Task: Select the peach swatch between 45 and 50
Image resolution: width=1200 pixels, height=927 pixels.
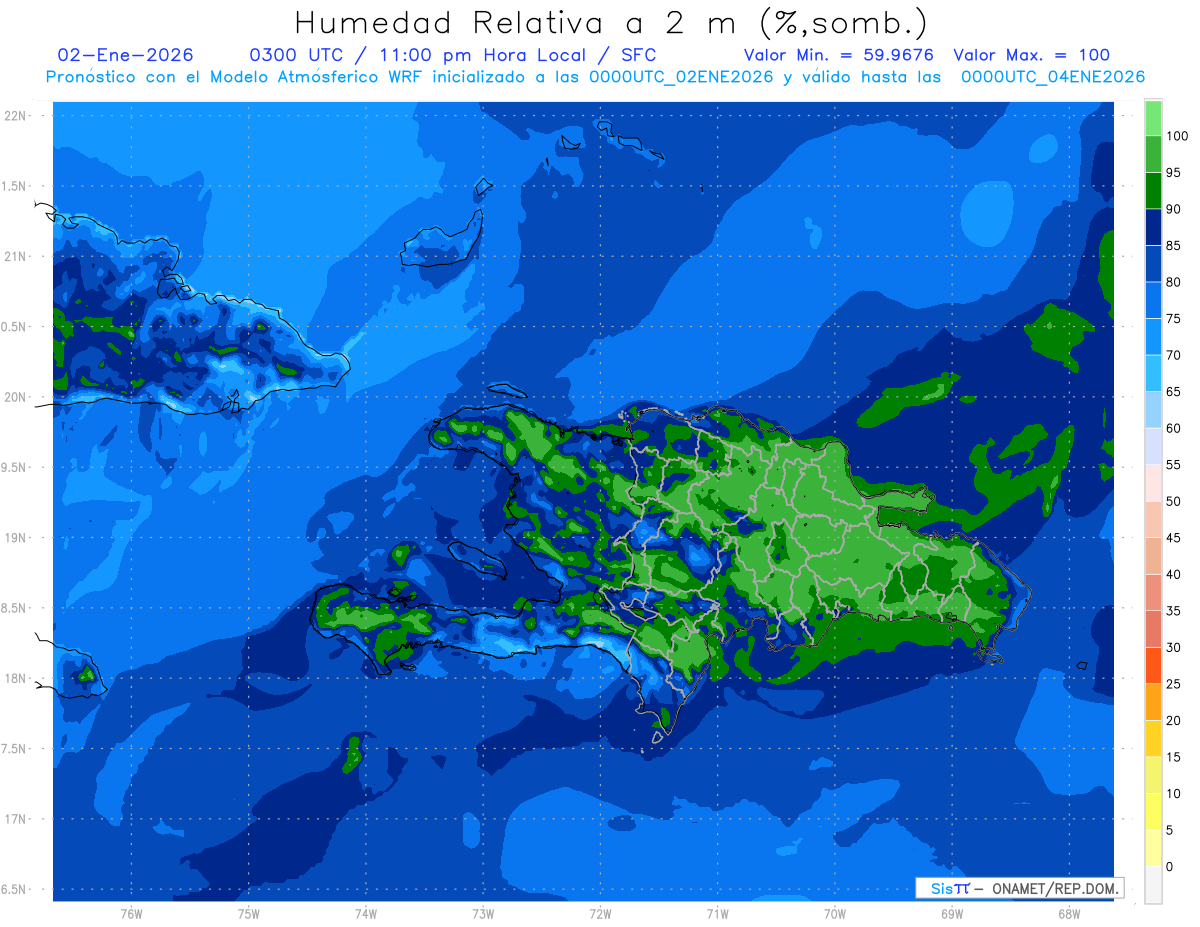Action: pos(1153,519)
